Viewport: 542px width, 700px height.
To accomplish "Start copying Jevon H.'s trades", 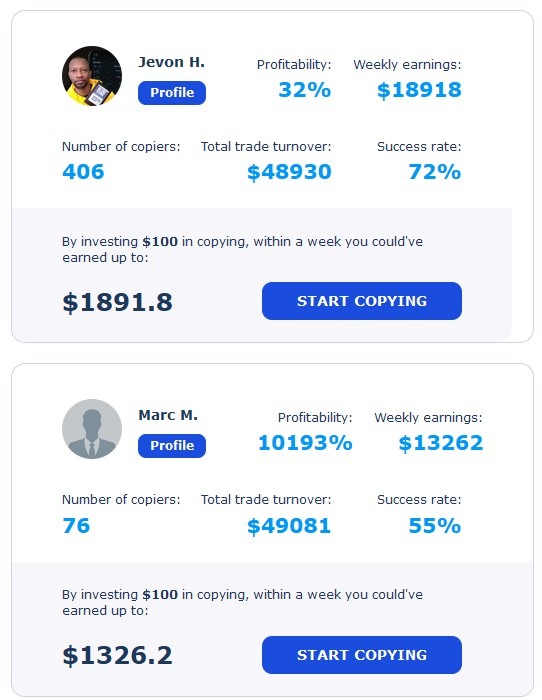I will 362,301.
